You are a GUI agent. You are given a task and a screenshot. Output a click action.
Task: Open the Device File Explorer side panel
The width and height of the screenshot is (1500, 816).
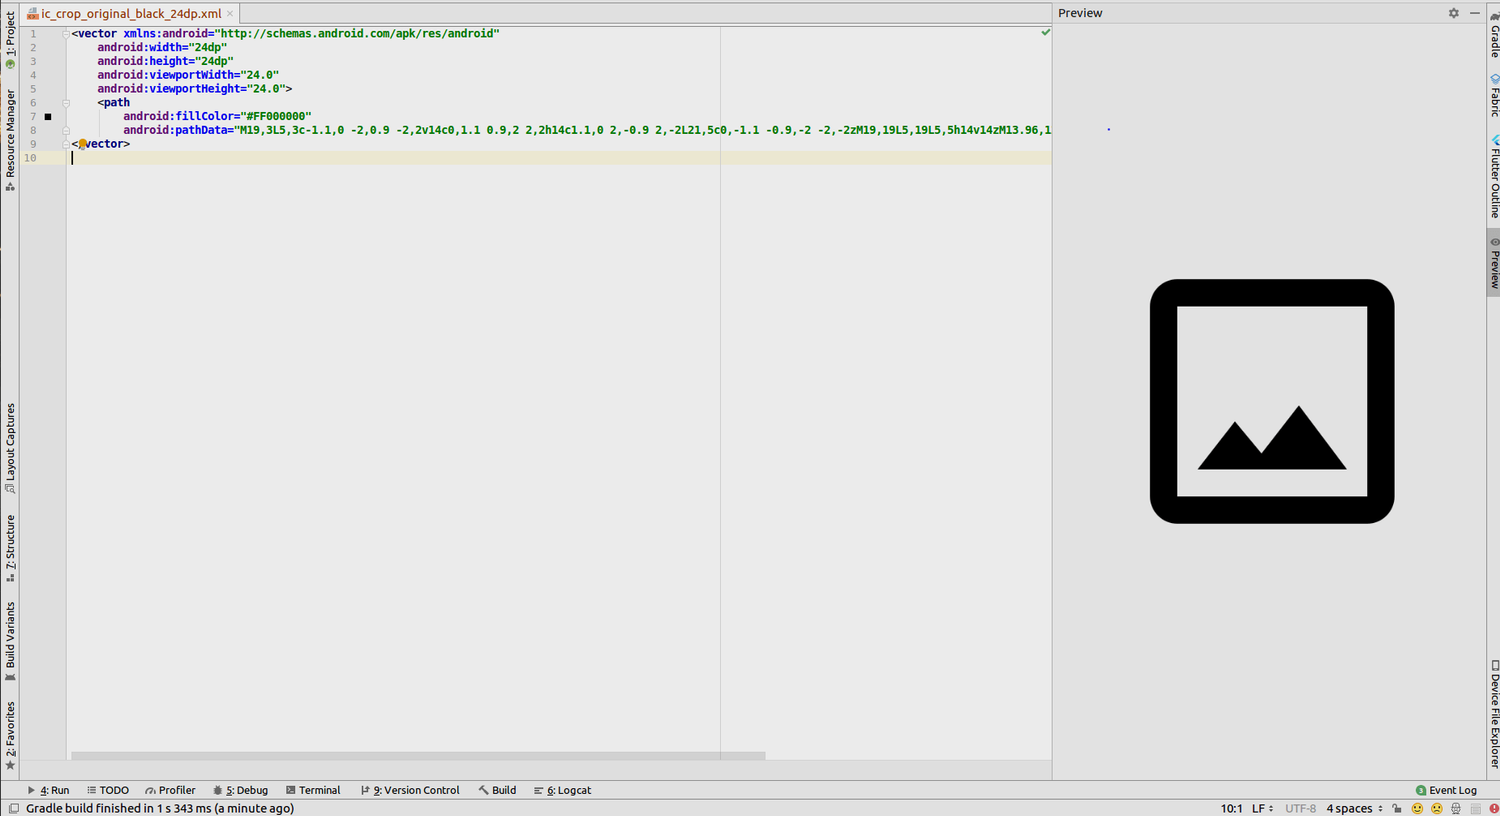click(x=1494, y=714)
